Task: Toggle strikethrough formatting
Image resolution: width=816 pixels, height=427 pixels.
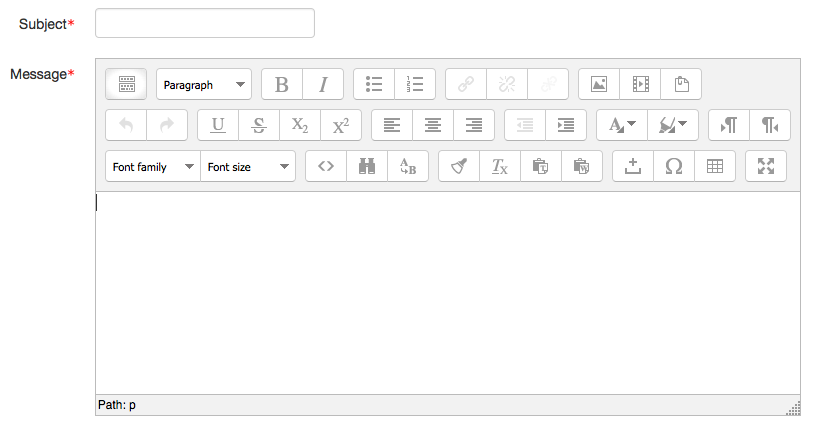Action: coord(259,125)
